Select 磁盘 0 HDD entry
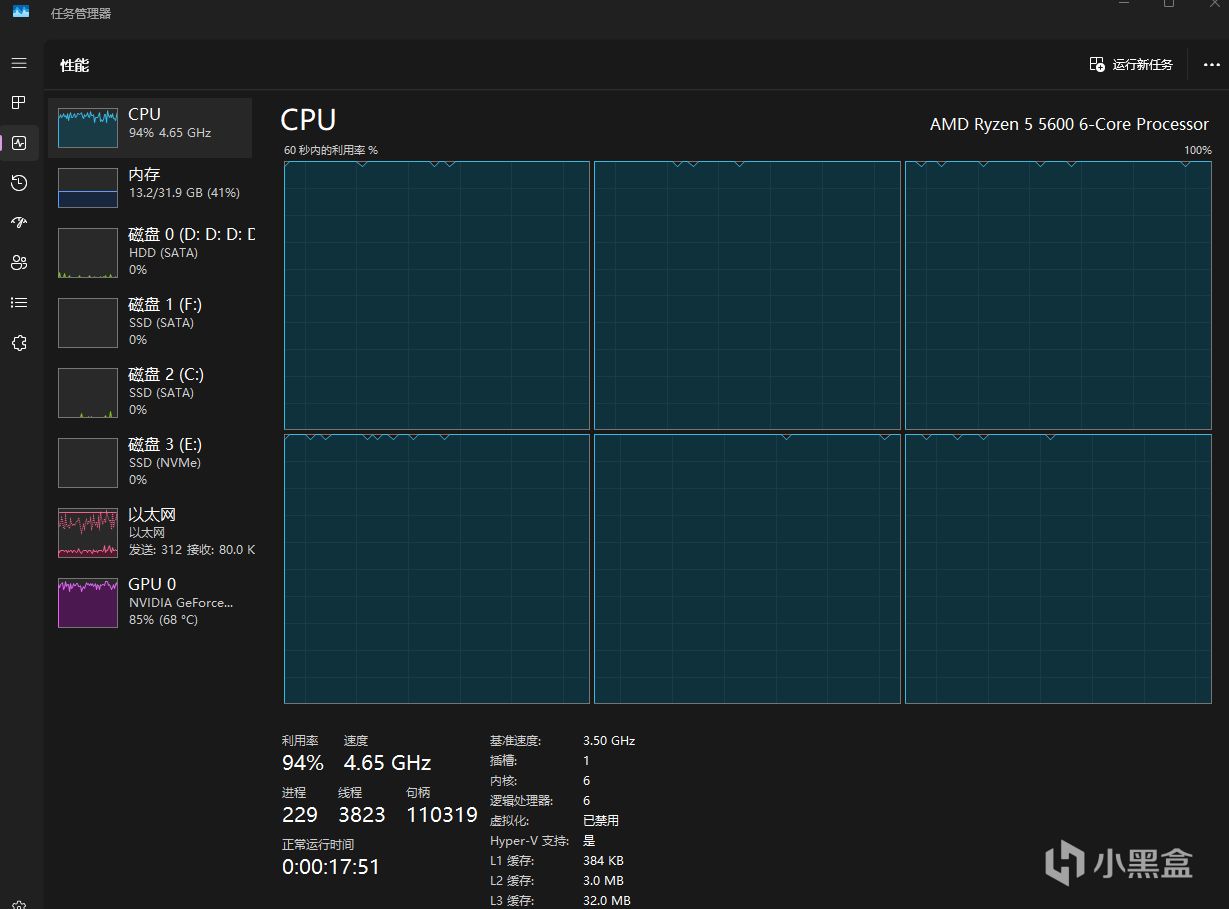Viewport: 1229px width, 909px height. point(150,252)
